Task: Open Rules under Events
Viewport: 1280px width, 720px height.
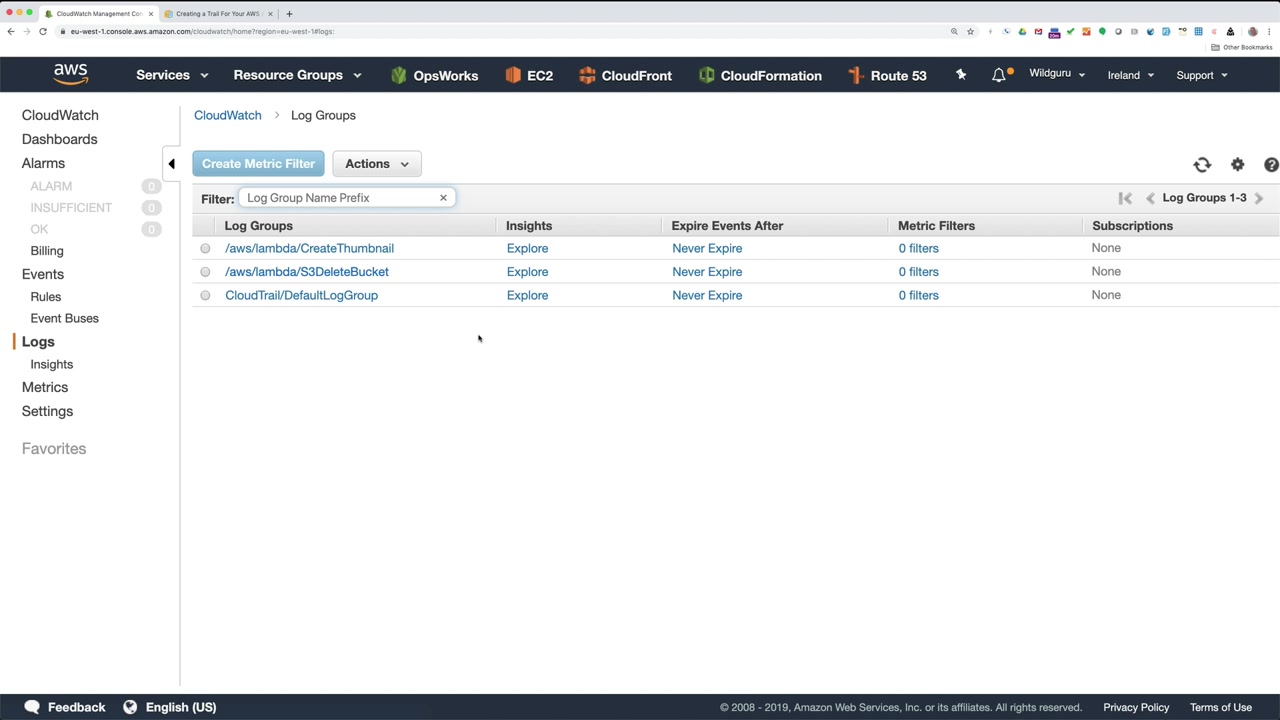Action: [46, 297]
